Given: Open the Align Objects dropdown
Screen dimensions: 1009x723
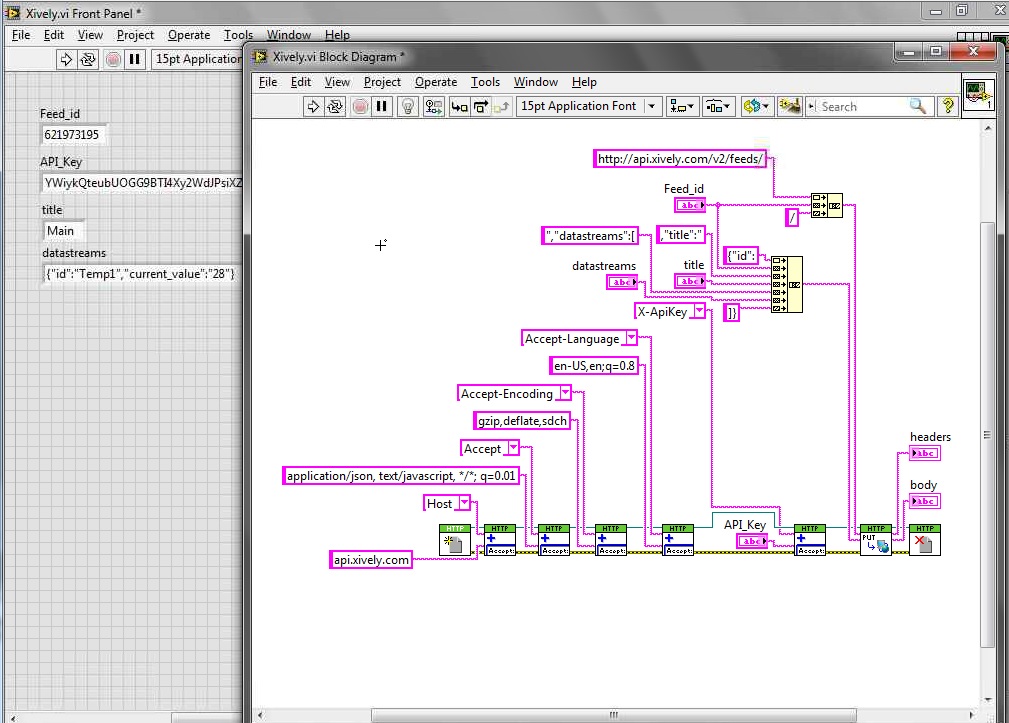Looking at the screenshot, I should point(682,107).
